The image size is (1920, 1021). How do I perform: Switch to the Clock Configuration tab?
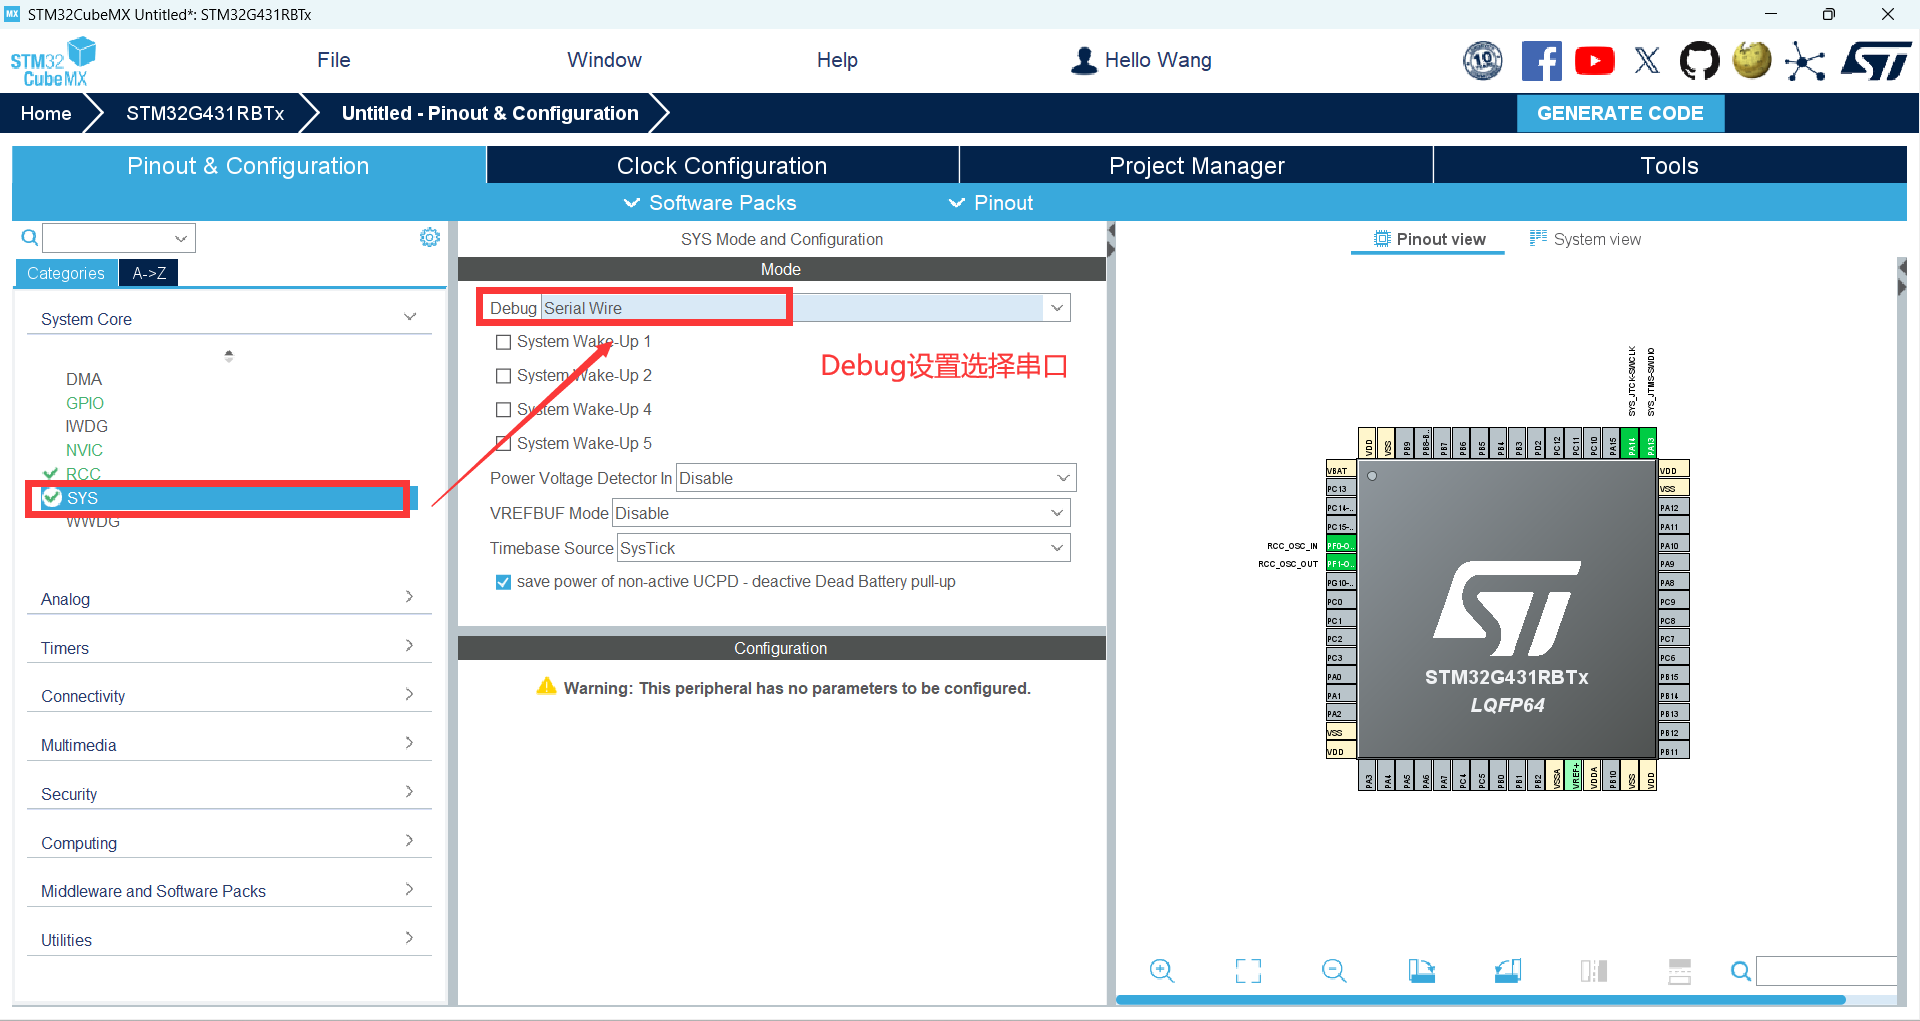722,166
